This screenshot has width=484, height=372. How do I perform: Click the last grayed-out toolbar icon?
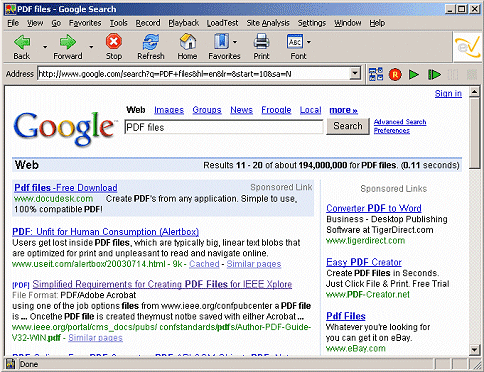(472, 74)
